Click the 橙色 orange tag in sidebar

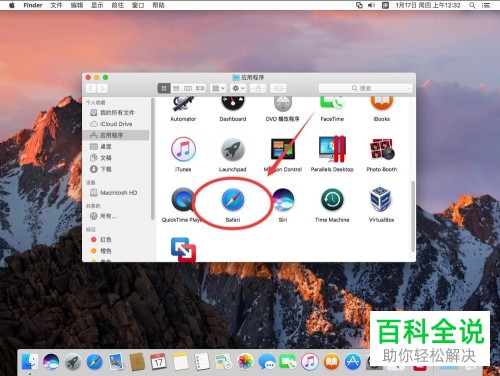(x=117, y=251)
